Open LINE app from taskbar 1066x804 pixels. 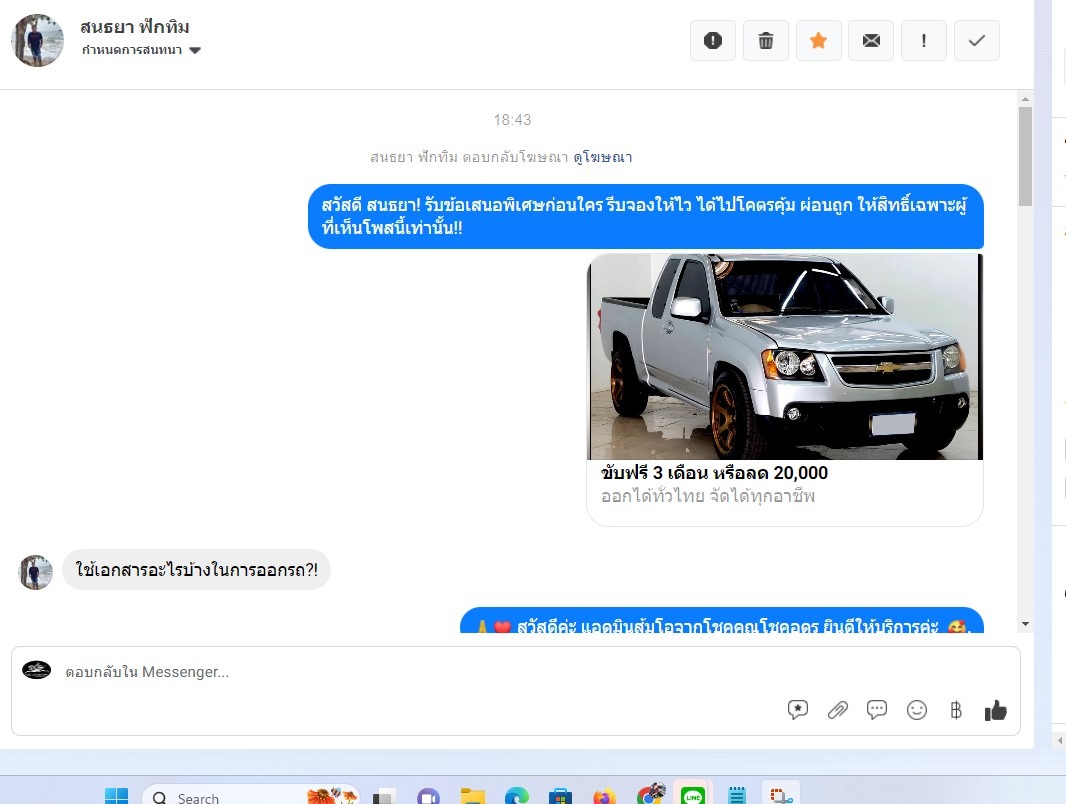pos(692,796)
